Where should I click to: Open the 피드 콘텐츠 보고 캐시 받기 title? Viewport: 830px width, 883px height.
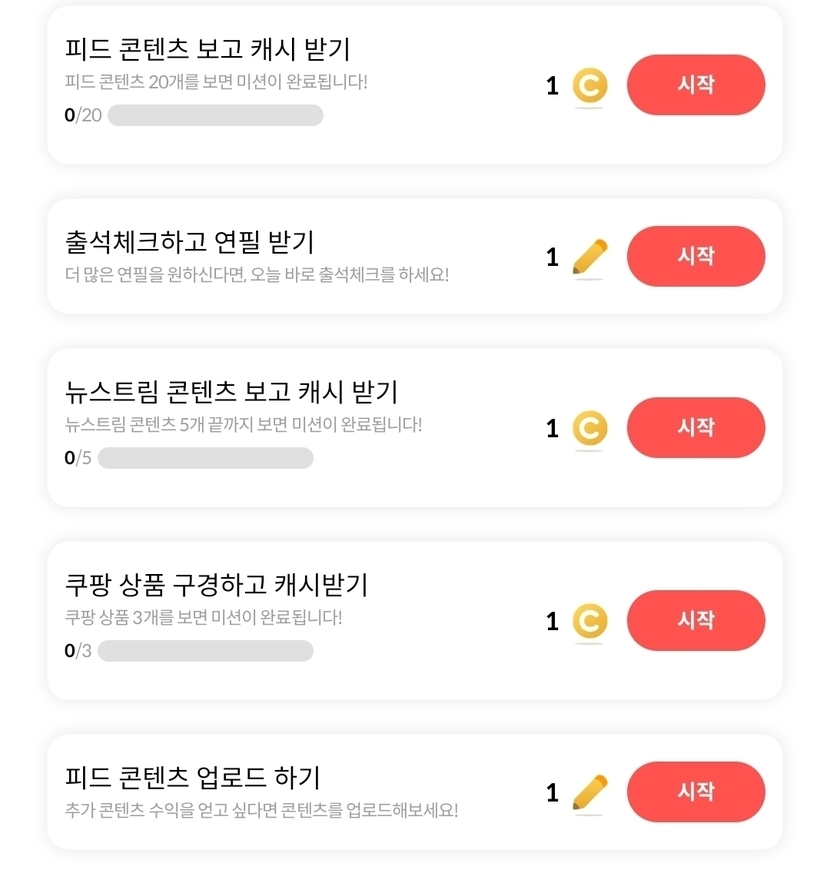pos(207,49)
